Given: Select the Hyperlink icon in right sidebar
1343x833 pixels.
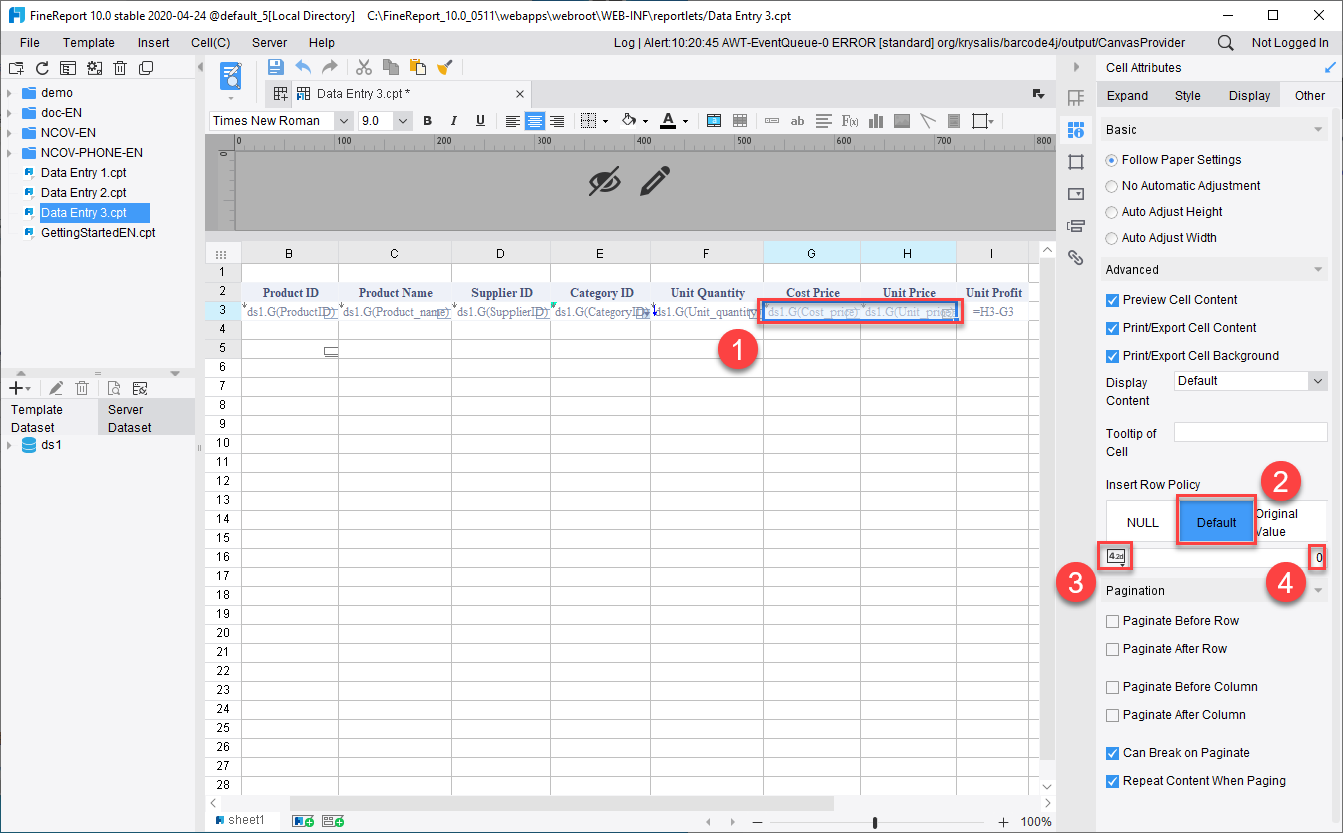Looking at the screenshot, I should tap(1076, 258).
